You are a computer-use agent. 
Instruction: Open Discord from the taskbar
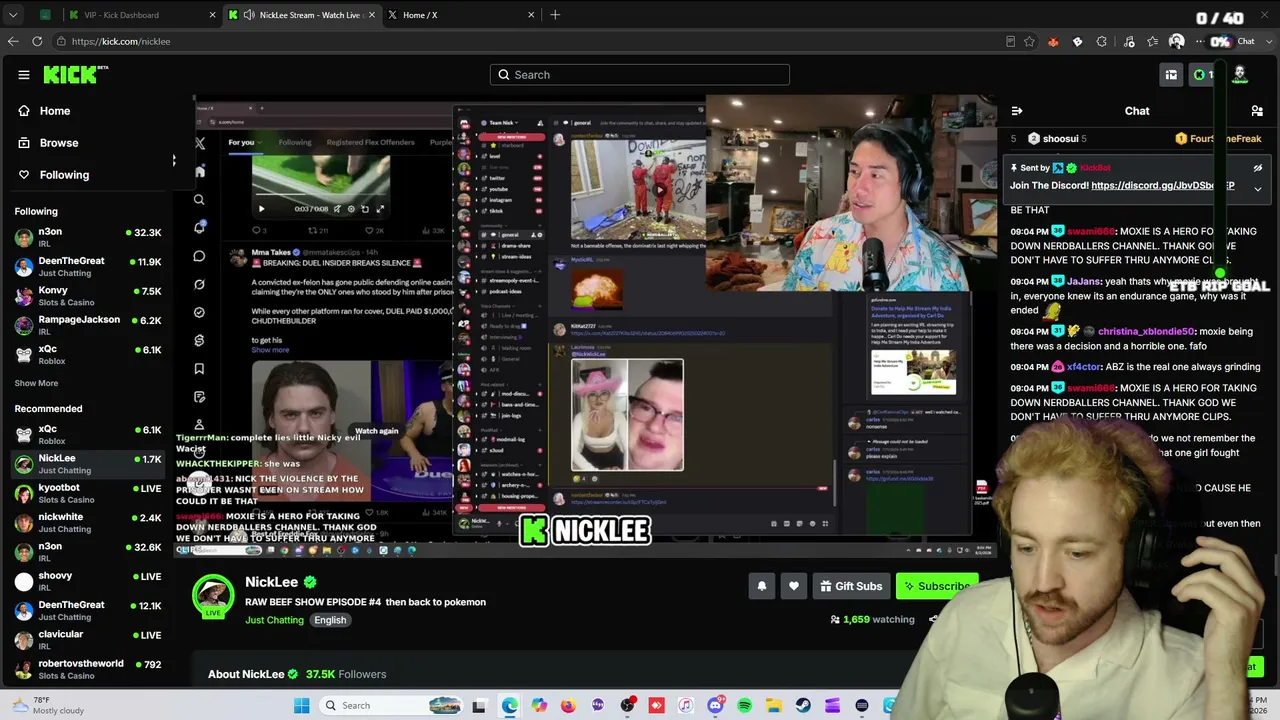[x=715, y=706]
